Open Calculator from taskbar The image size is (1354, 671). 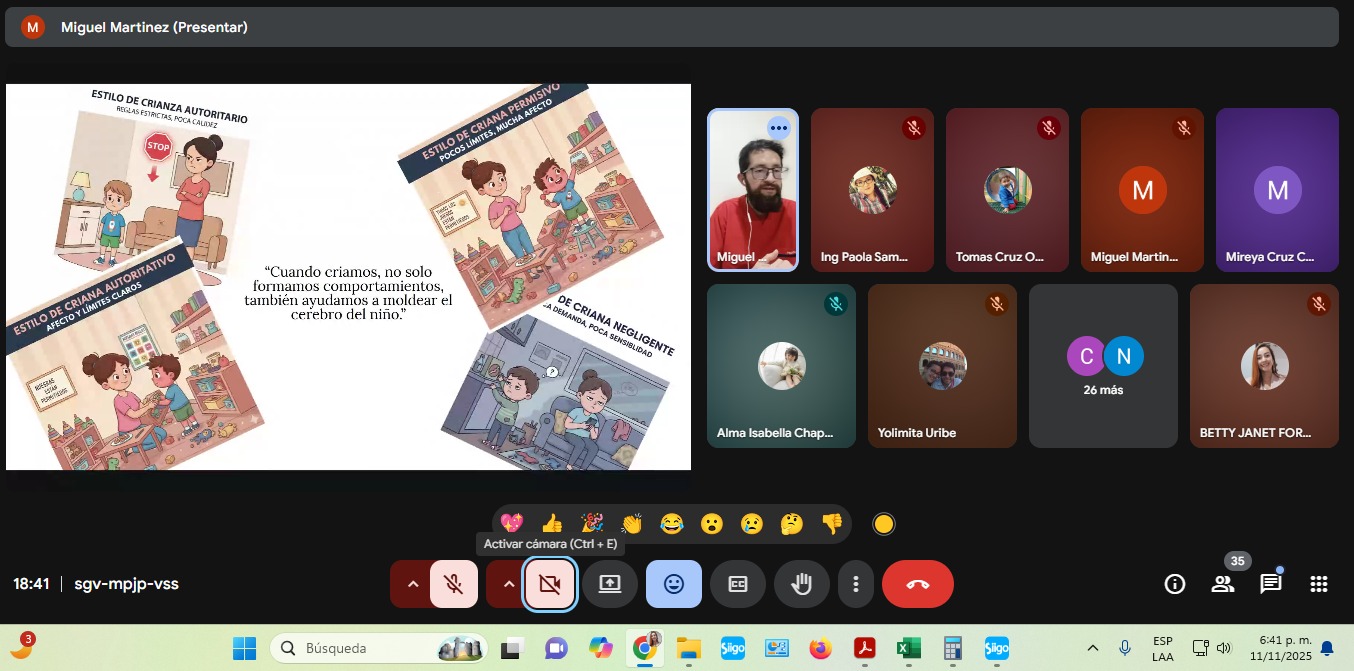[952, 648]
